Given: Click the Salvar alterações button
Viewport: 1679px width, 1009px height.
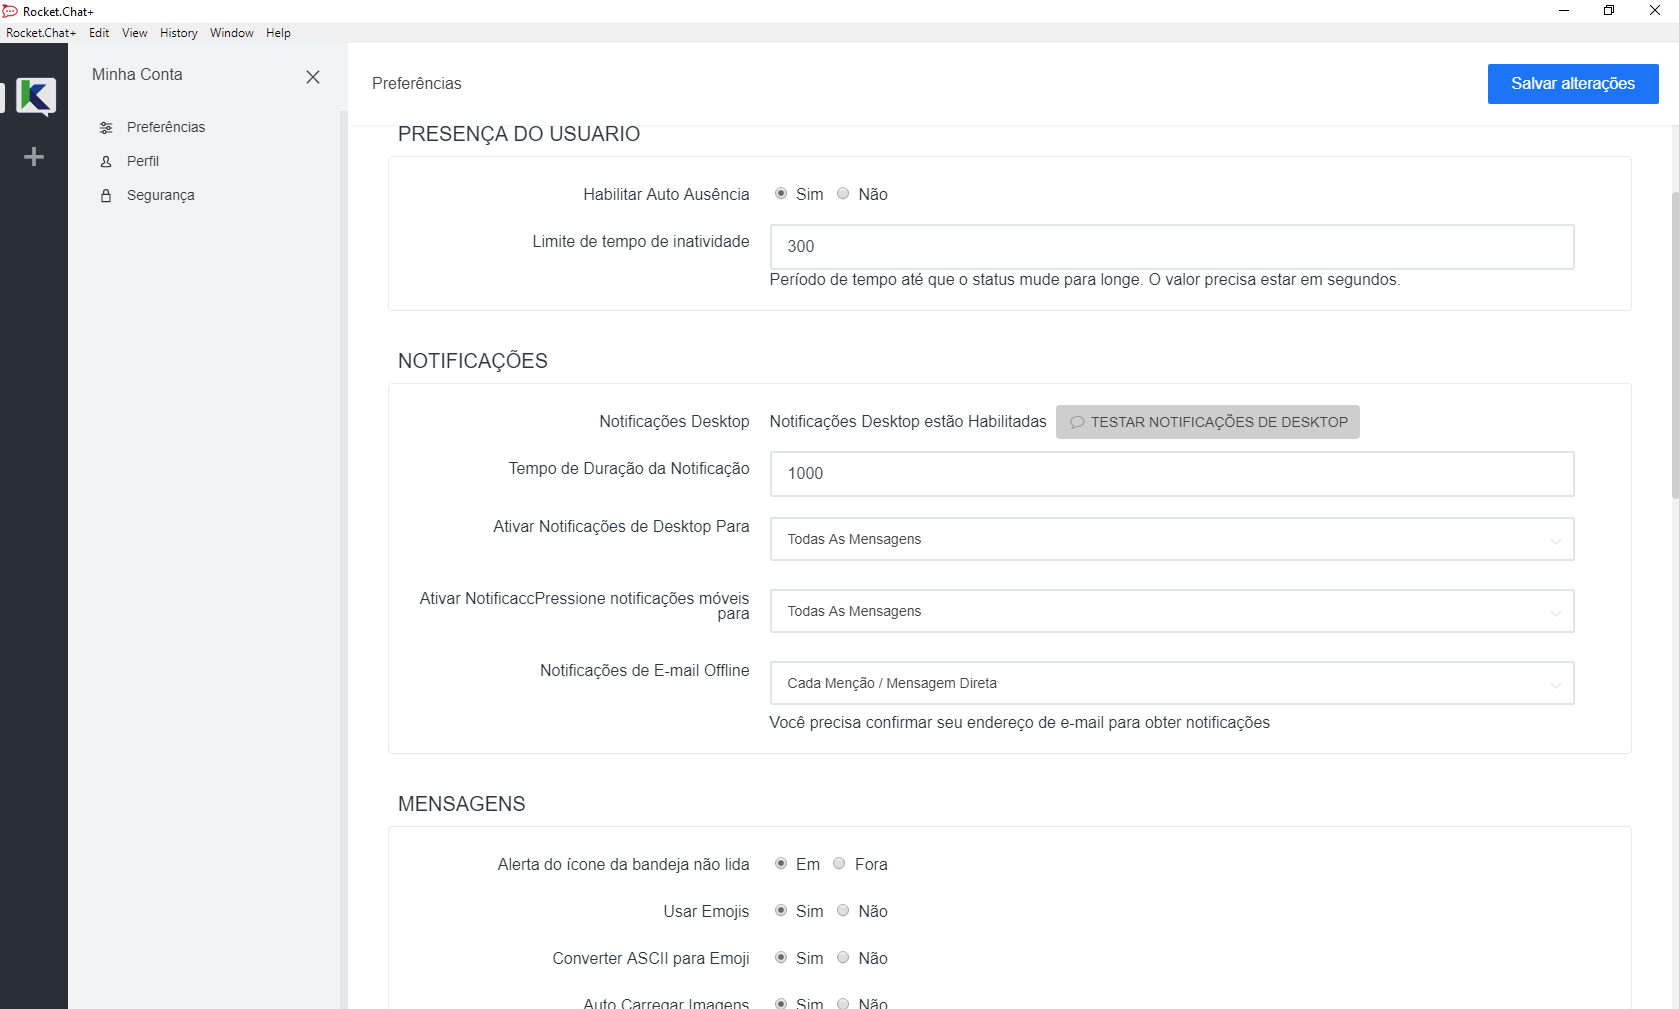Looking at the screenshot, I should 1572,84.
